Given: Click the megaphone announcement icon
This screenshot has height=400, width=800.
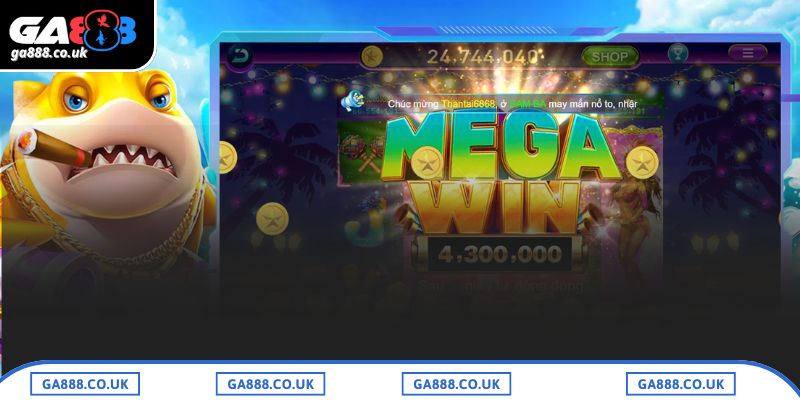Looking at the screenshot, I should (352, 101).
